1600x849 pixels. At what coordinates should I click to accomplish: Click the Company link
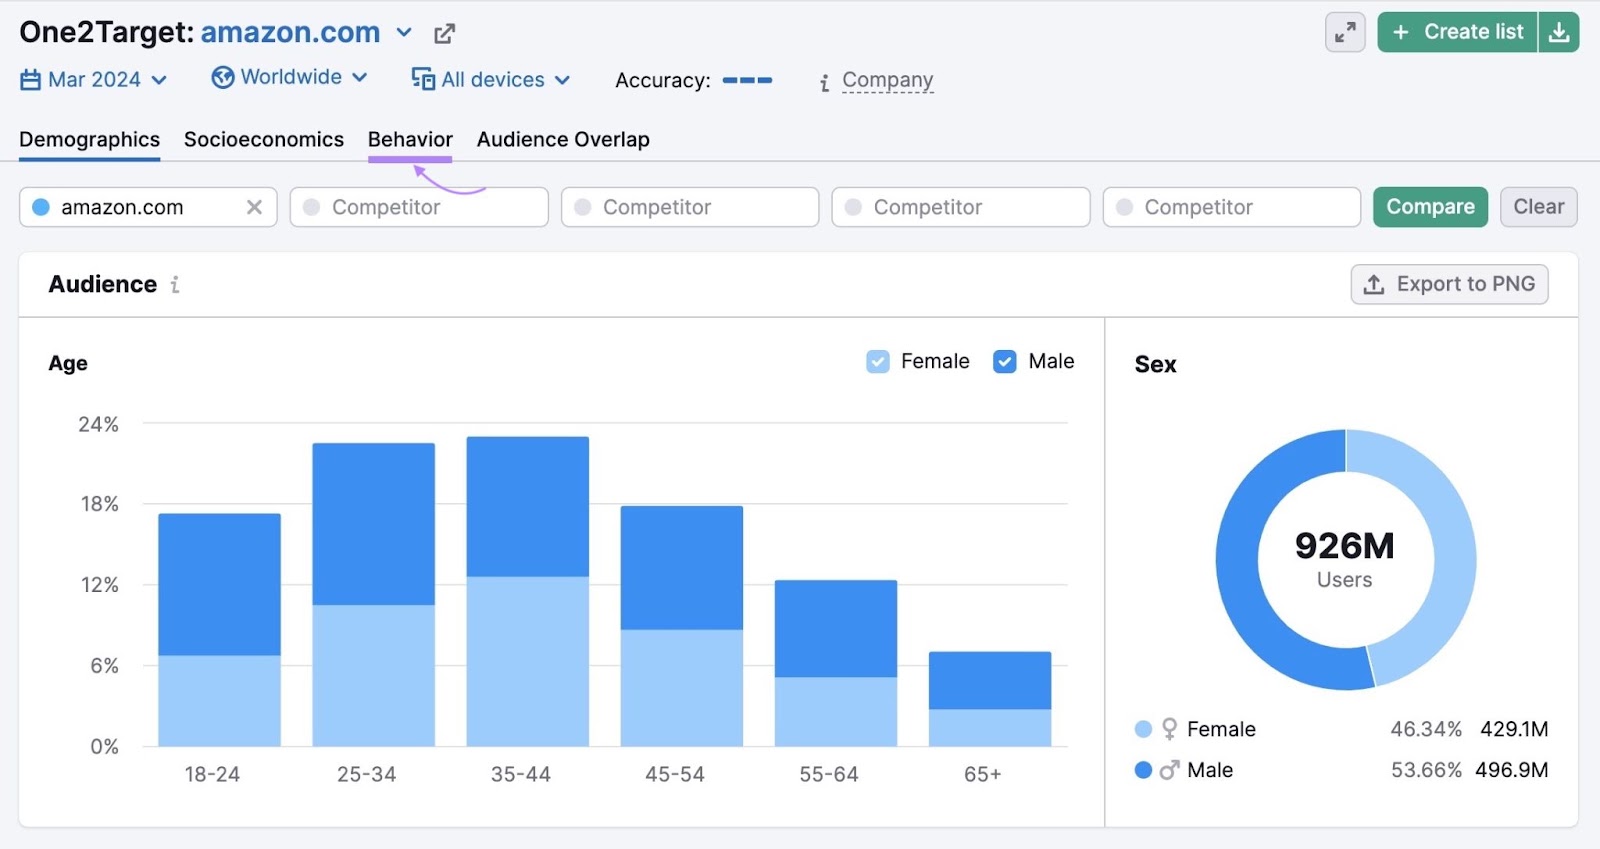coord(887,80)
